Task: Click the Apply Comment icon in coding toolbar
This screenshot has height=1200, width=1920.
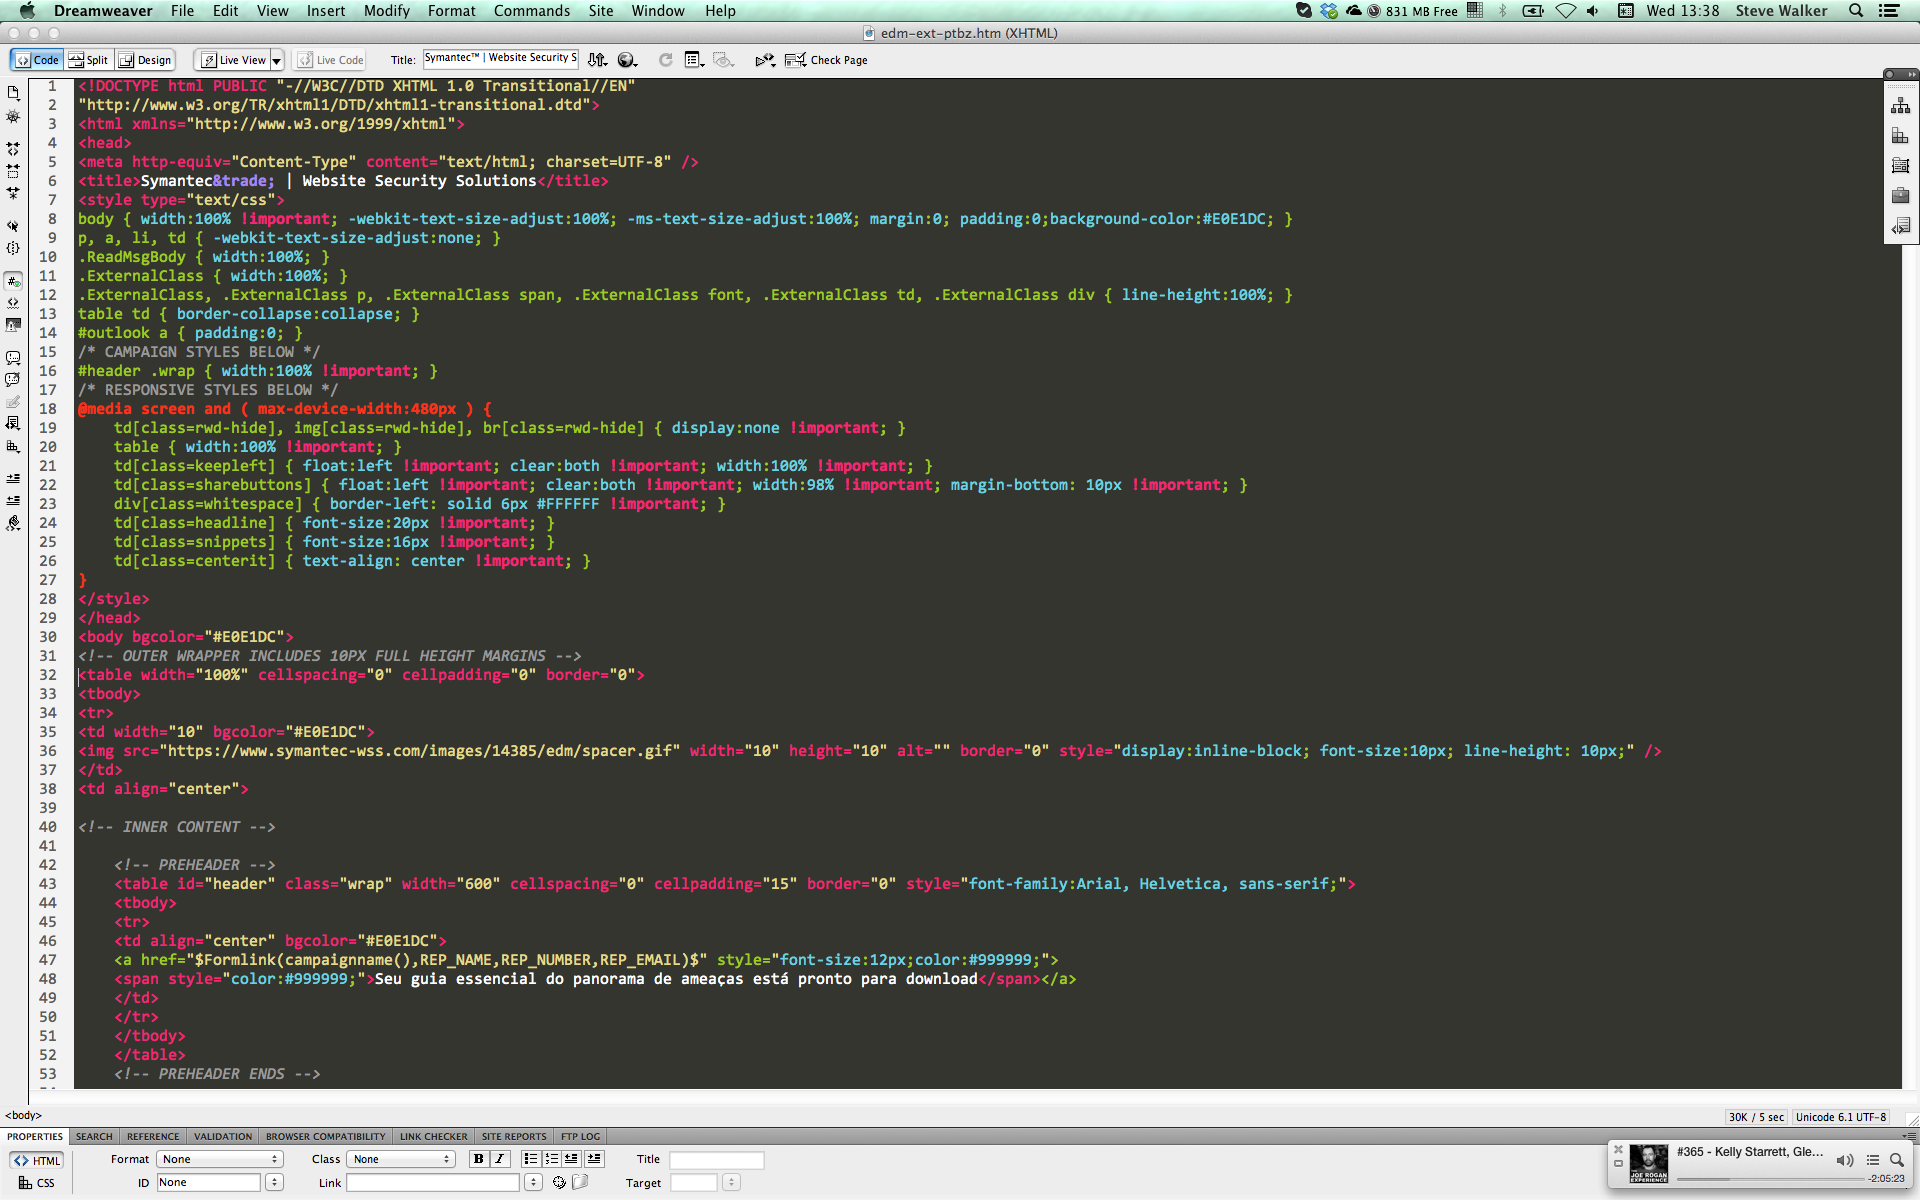Action: point(13,358)
